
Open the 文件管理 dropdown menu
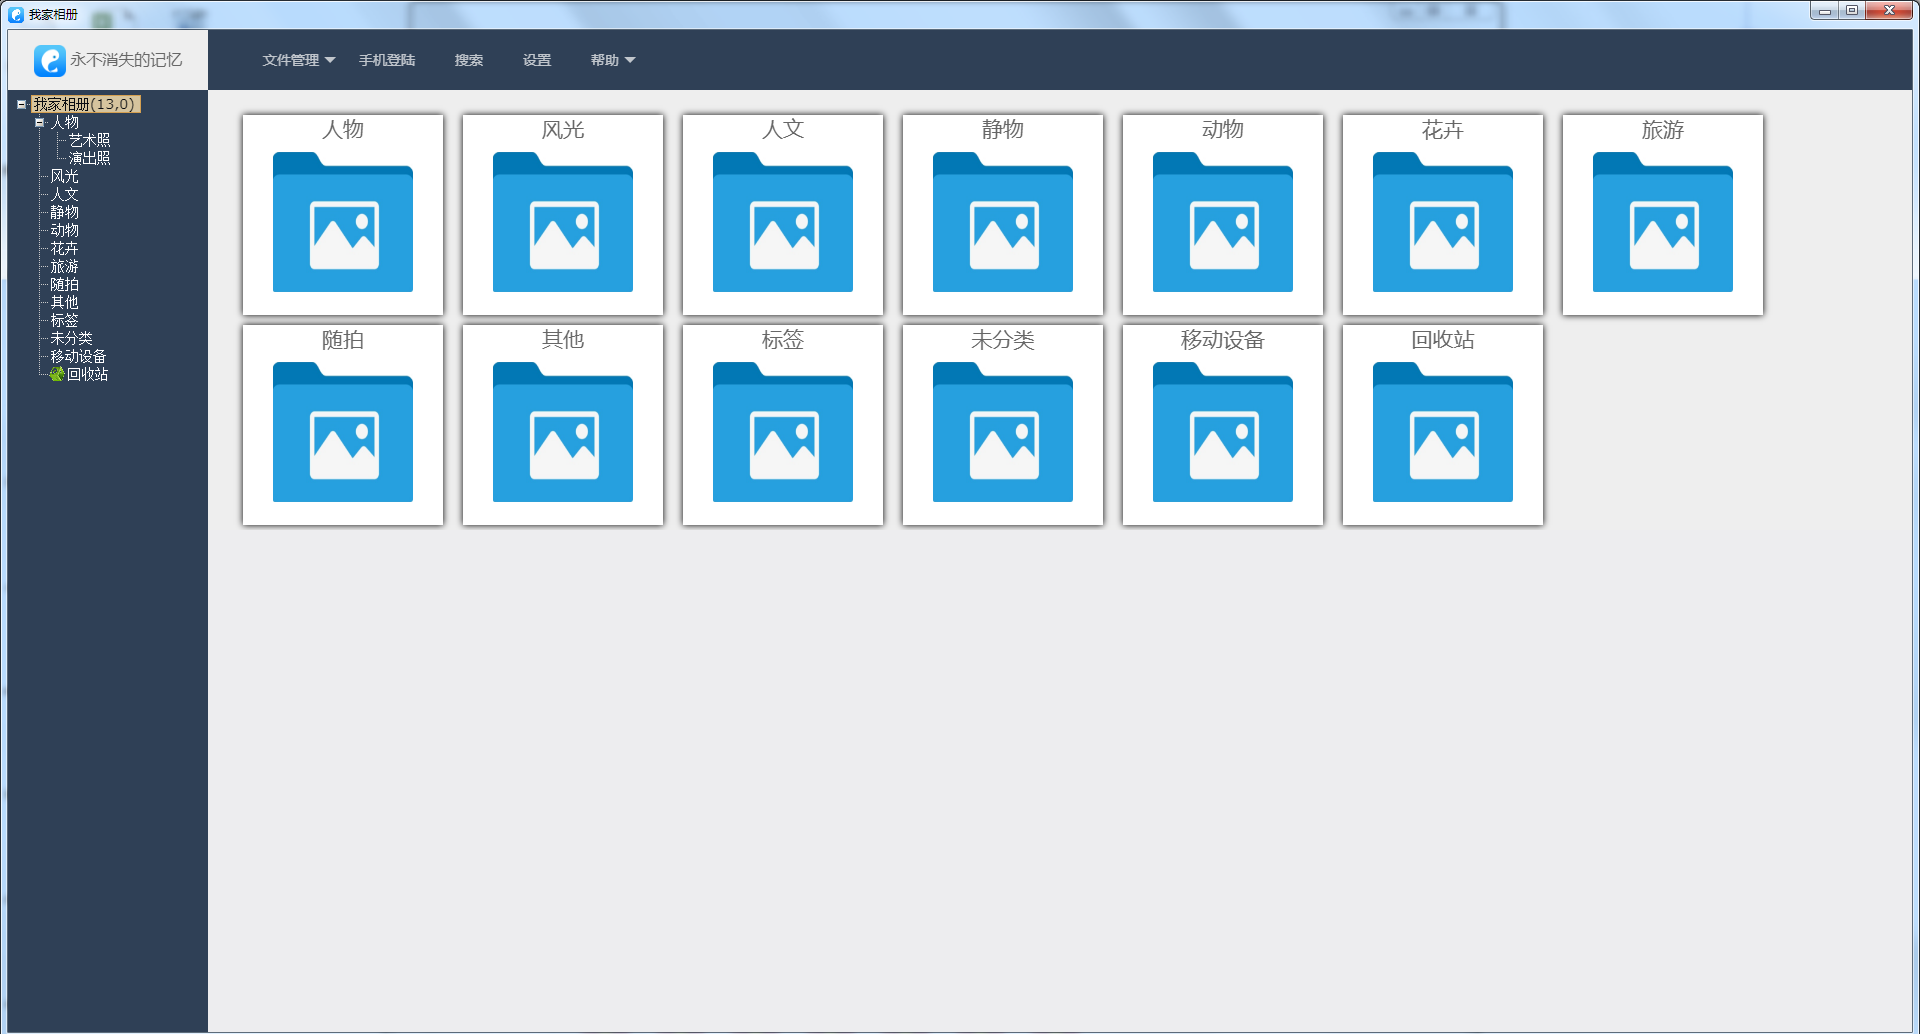coord(299,60)
